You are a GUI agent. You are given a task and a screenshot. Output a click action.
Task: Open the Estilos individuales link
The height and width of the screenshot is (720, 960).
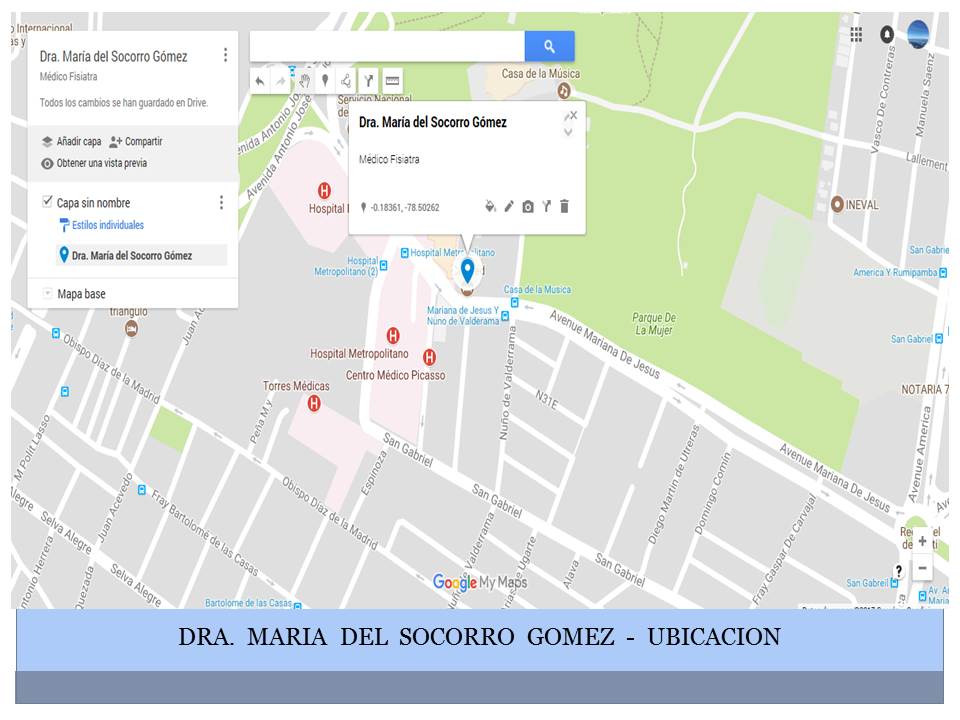(x=107, y=226)
